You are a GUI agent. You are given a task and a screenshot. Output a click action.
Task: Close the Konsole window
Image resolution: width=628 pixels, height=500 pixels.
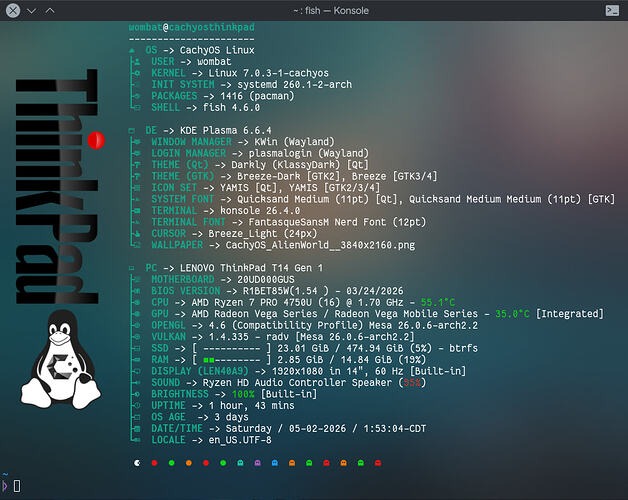coord(13,11)
